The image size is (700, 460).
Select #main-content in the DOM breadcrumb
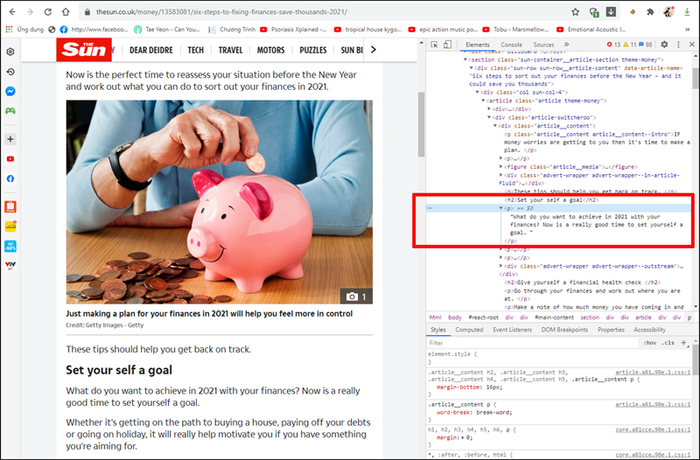pos(554,318)
